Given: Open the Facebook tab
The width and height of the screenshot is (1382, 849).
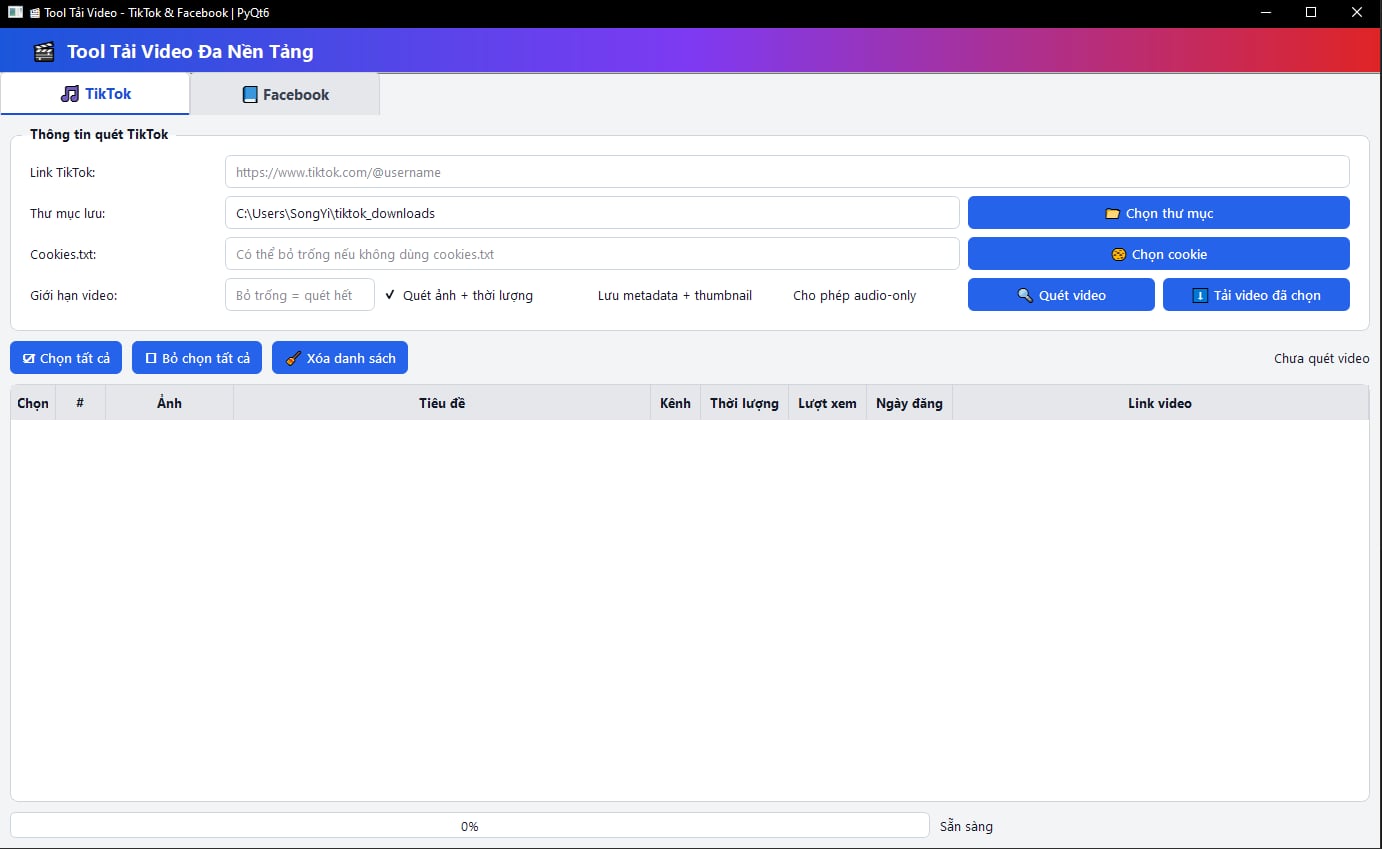Looking at the screenshot, I should coord(285,95).
